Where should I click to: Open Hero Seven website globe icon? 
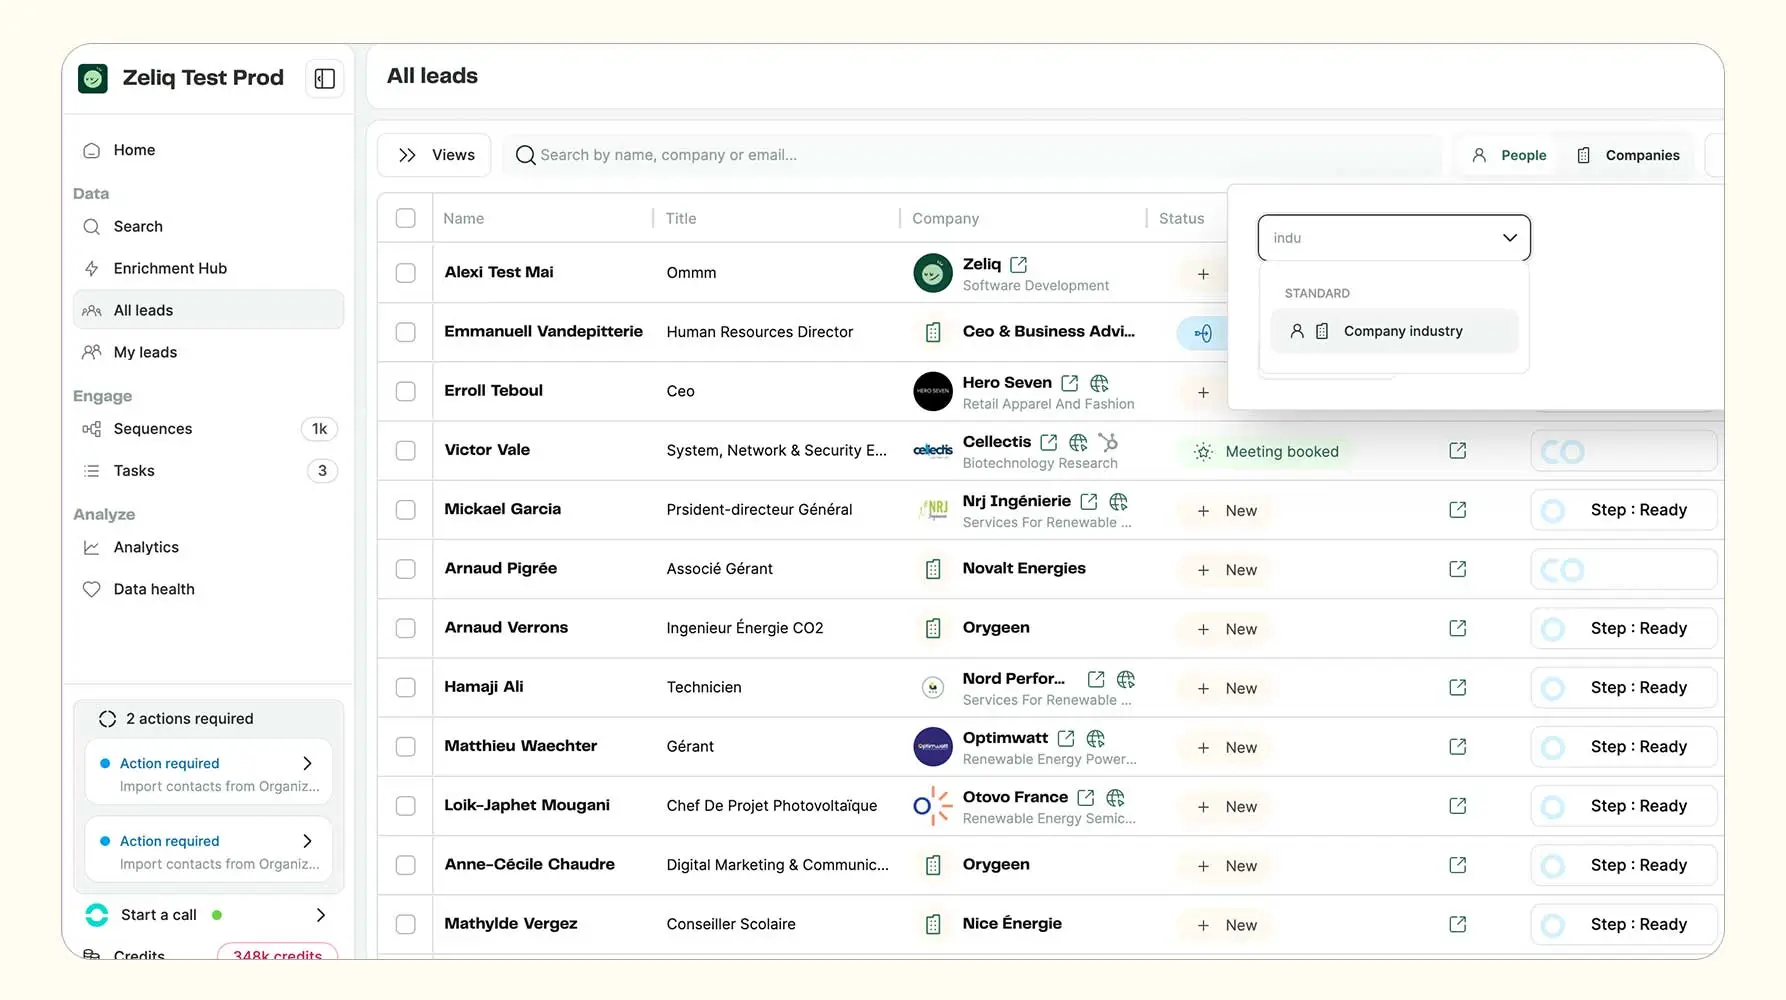click(x=1099, y=383)
